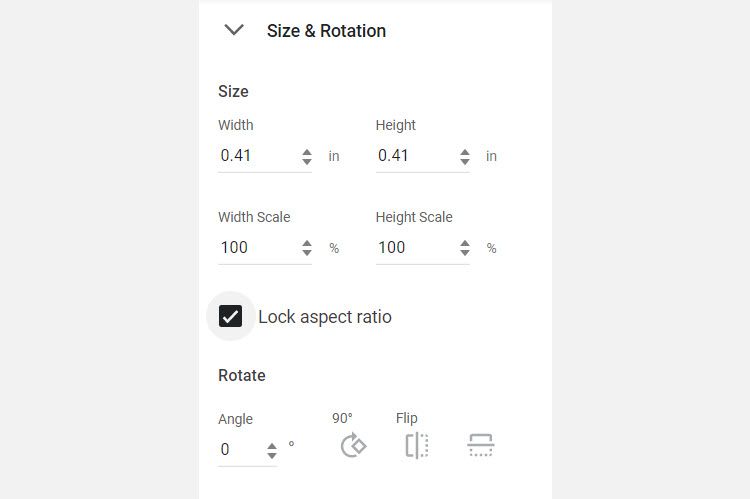Uncheck Lock aspect ratio checkbox
The width and height of the screenshot is (750, 499).
231,317
